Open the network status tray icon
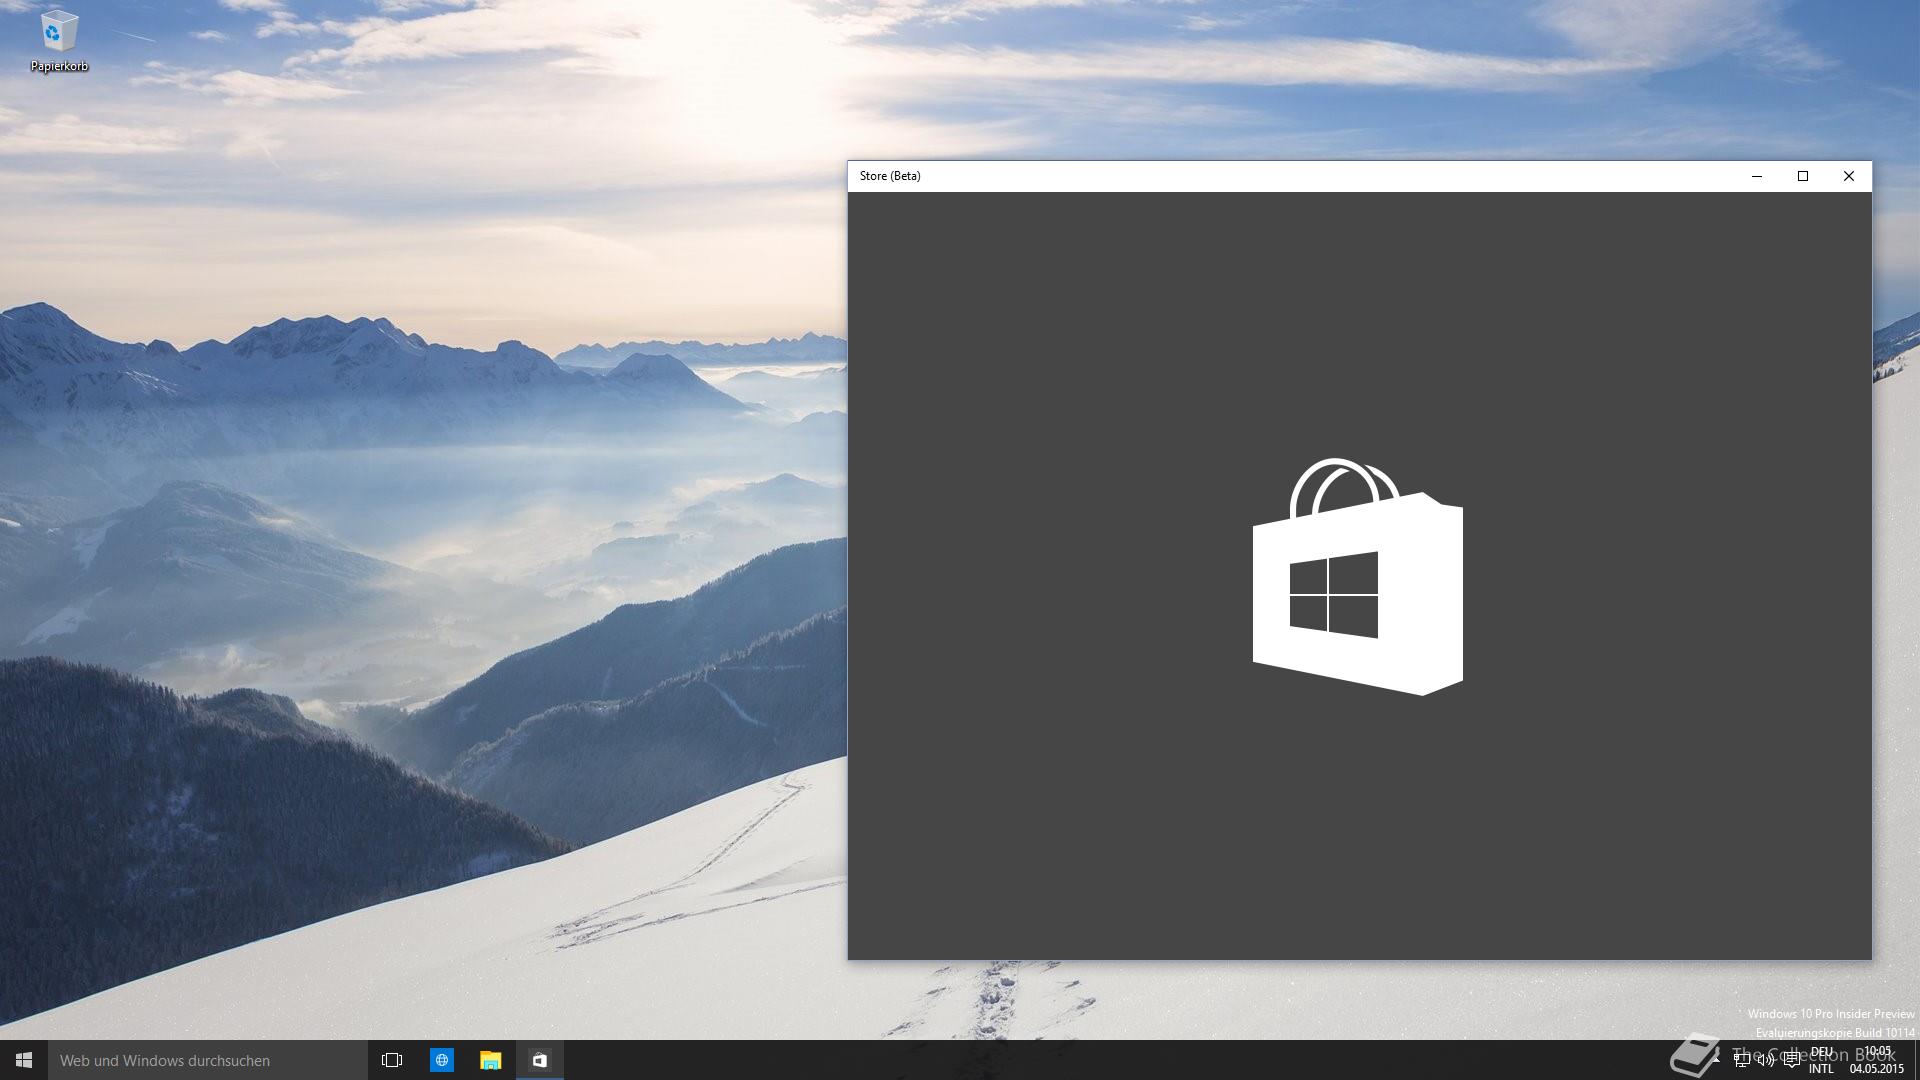 point(1741,1060)
